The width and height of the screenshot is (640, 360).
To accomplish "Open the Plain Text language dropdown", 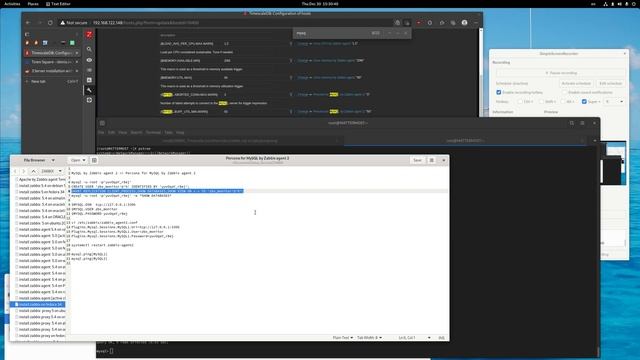I will (x=343, y=338).
